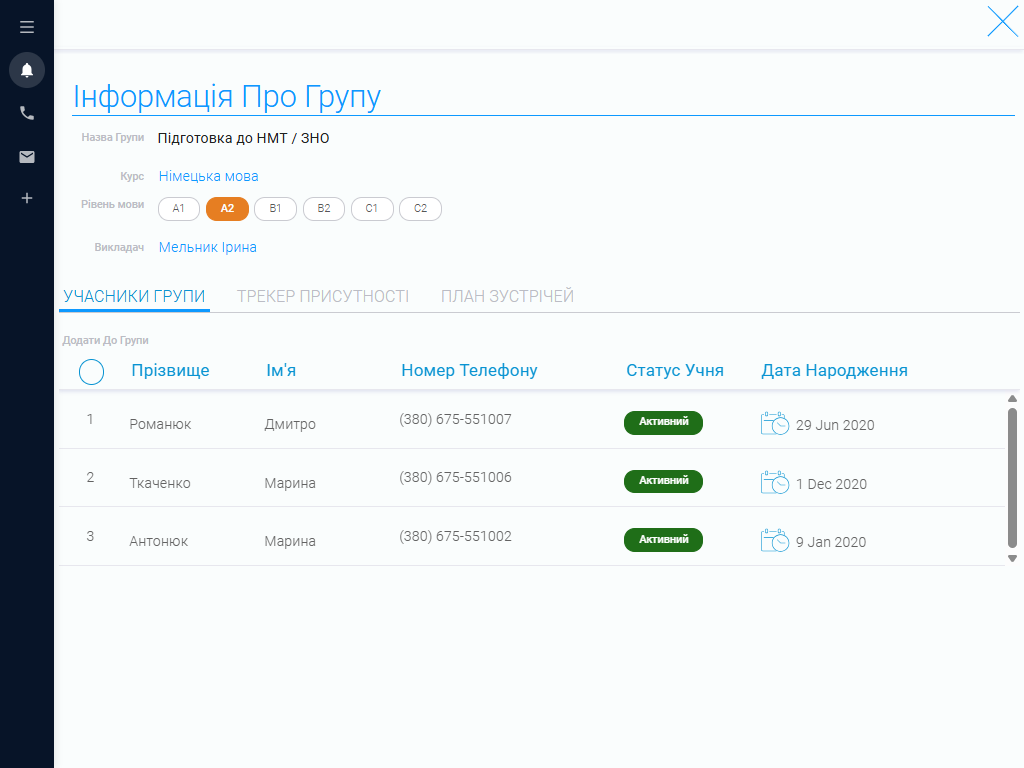Open the mail envelope icon
This screenshot has height=768, width=1024.
(x=27, y=157)
